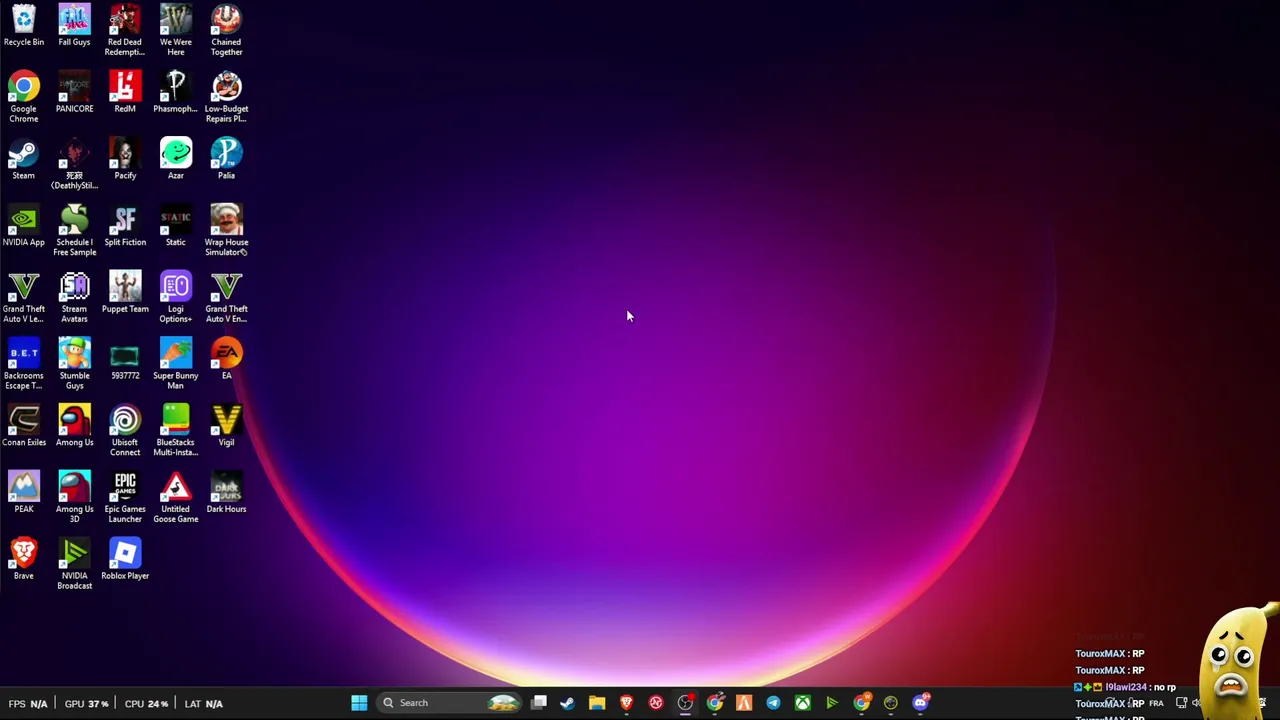Select Backrooms Escape T... shortcut
1280x720 pixels.
(23, 365)
